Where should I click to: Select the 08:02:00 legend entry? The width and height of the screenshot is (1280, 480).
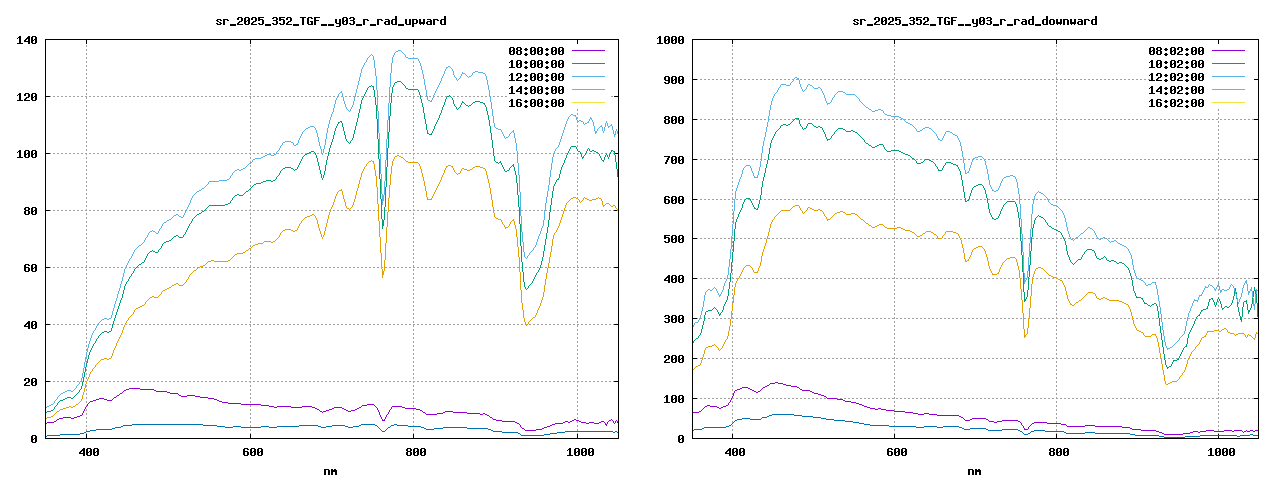click(x=1176, y=51)
